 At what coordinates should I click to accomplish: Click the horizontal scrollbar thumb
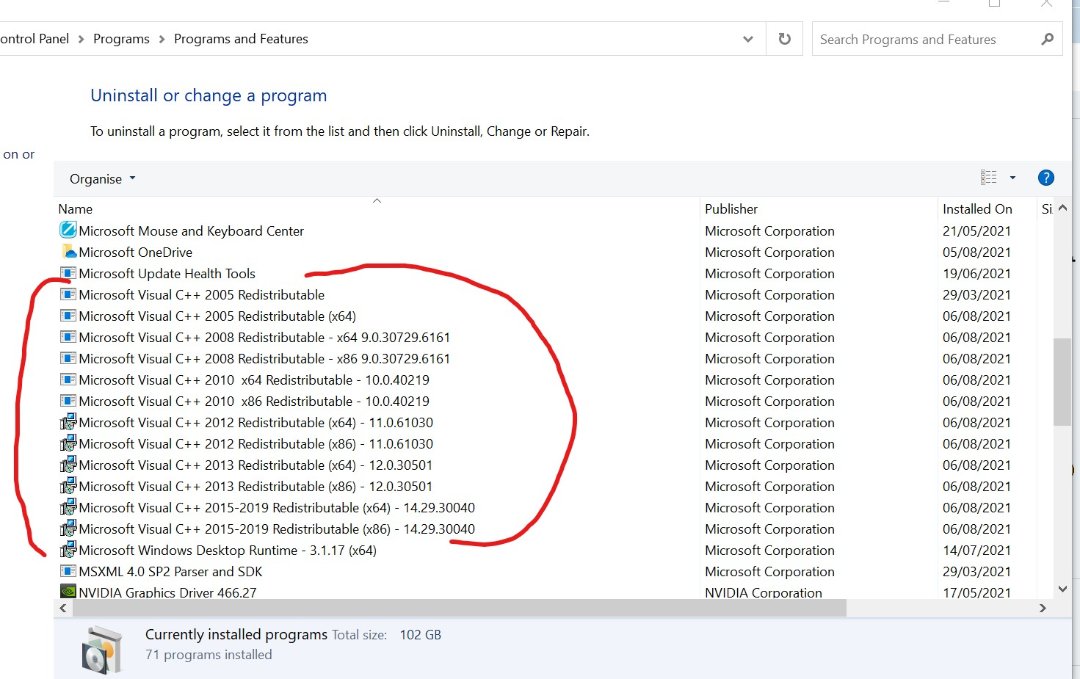point(459,608)
